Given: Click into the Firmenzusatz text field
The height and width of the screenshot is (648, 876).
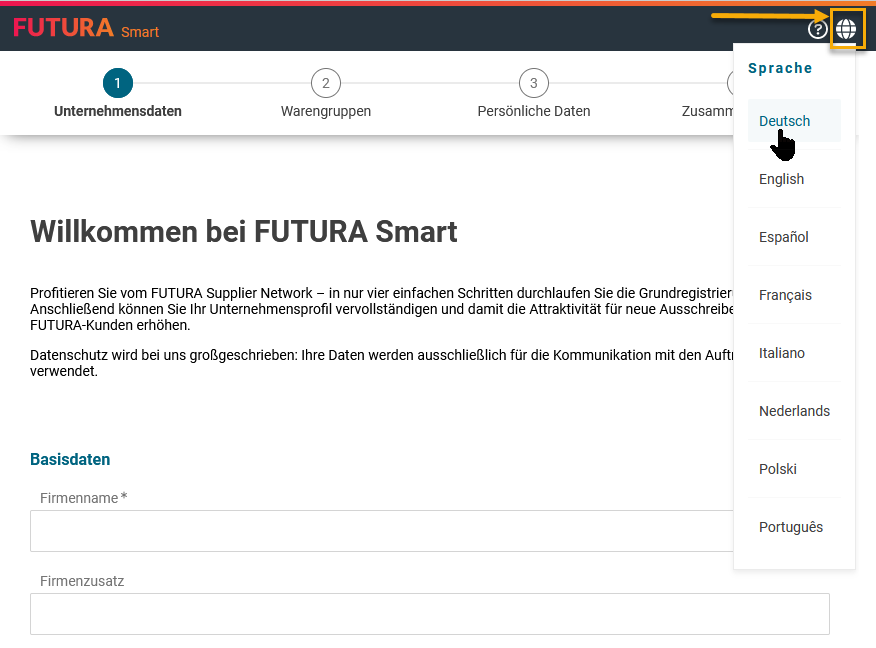Looking at the screenshot, I should pyautogui.click(x=430, y=614).
